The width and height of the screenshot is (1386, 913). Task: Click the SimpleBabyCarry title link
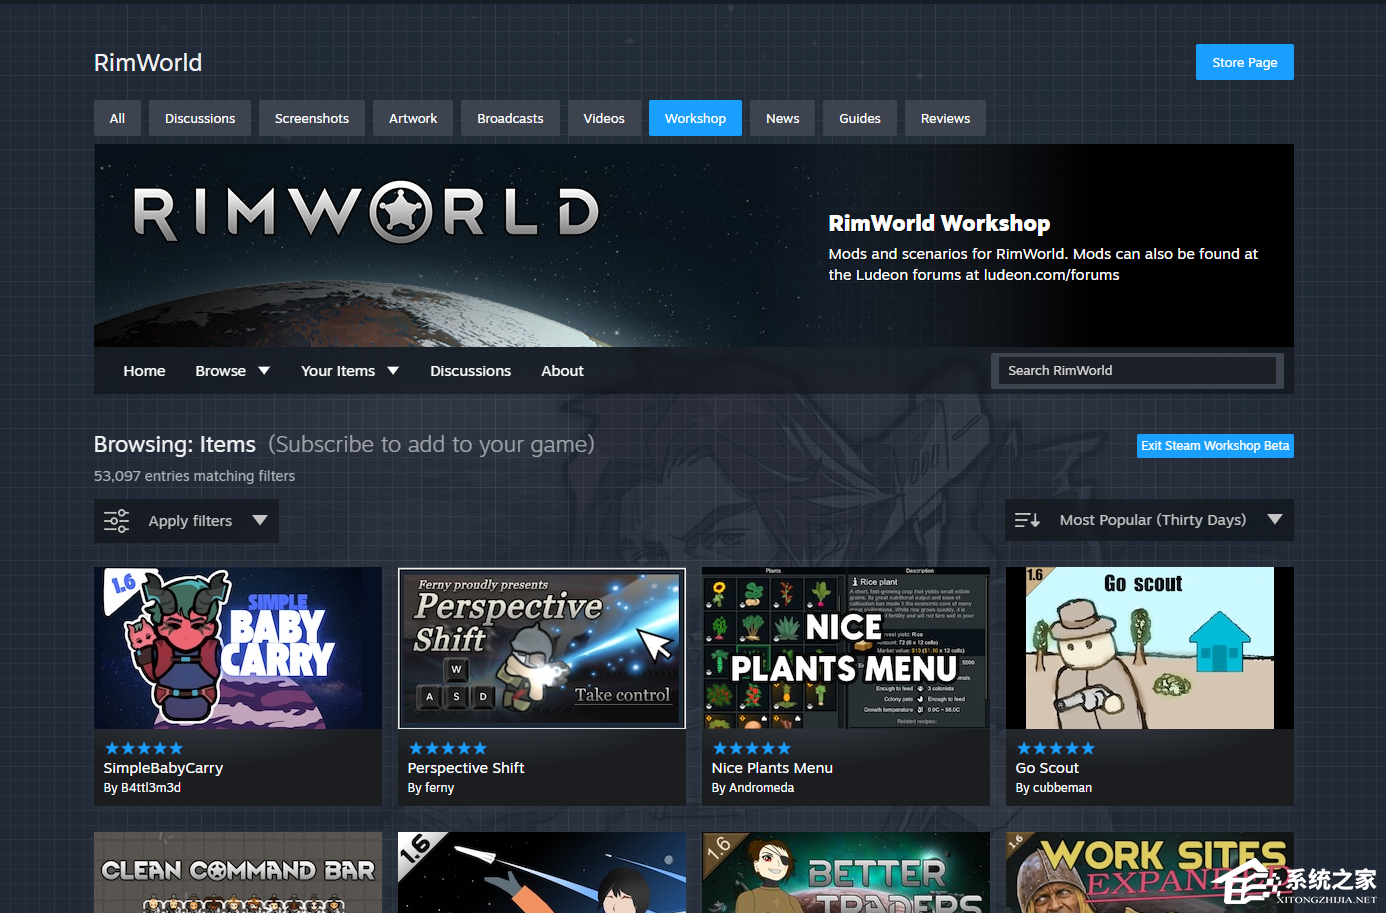coord(163,768)
